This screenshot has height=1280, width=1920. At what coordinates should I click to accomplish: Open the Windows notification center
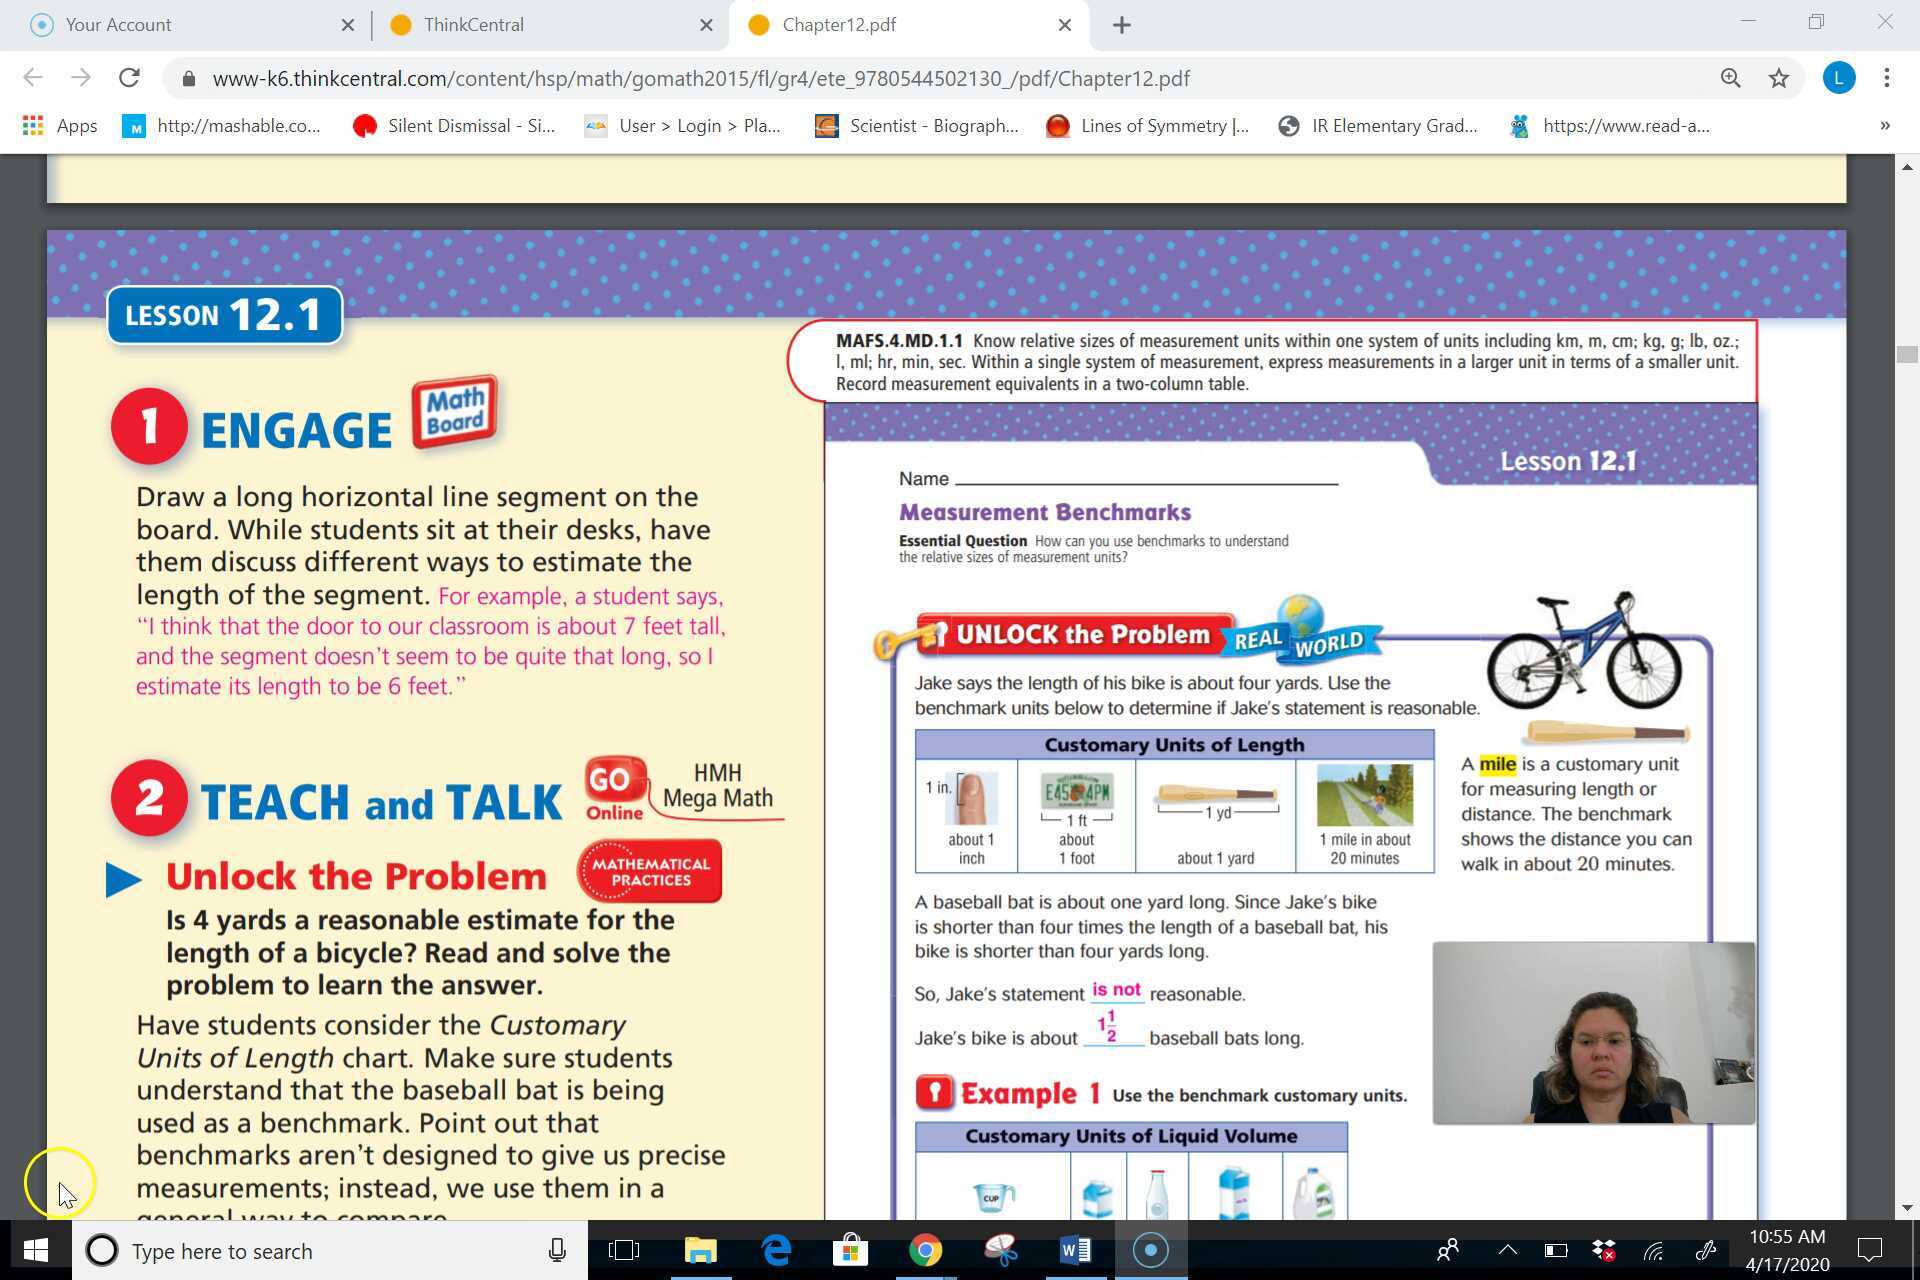[x=1869, y=1250]
